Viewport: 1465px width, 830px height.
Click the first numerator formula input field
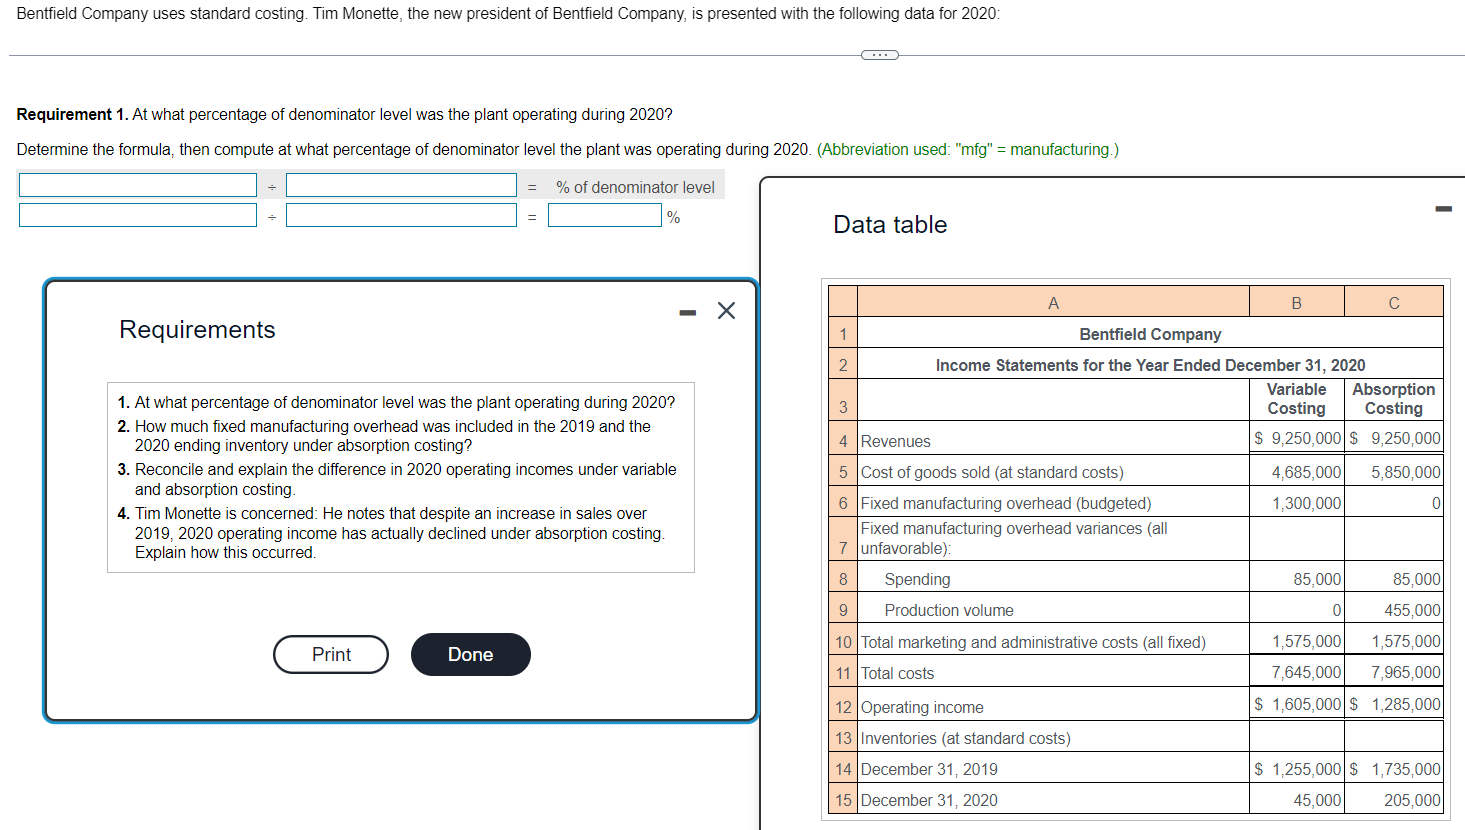coord(137,185)
